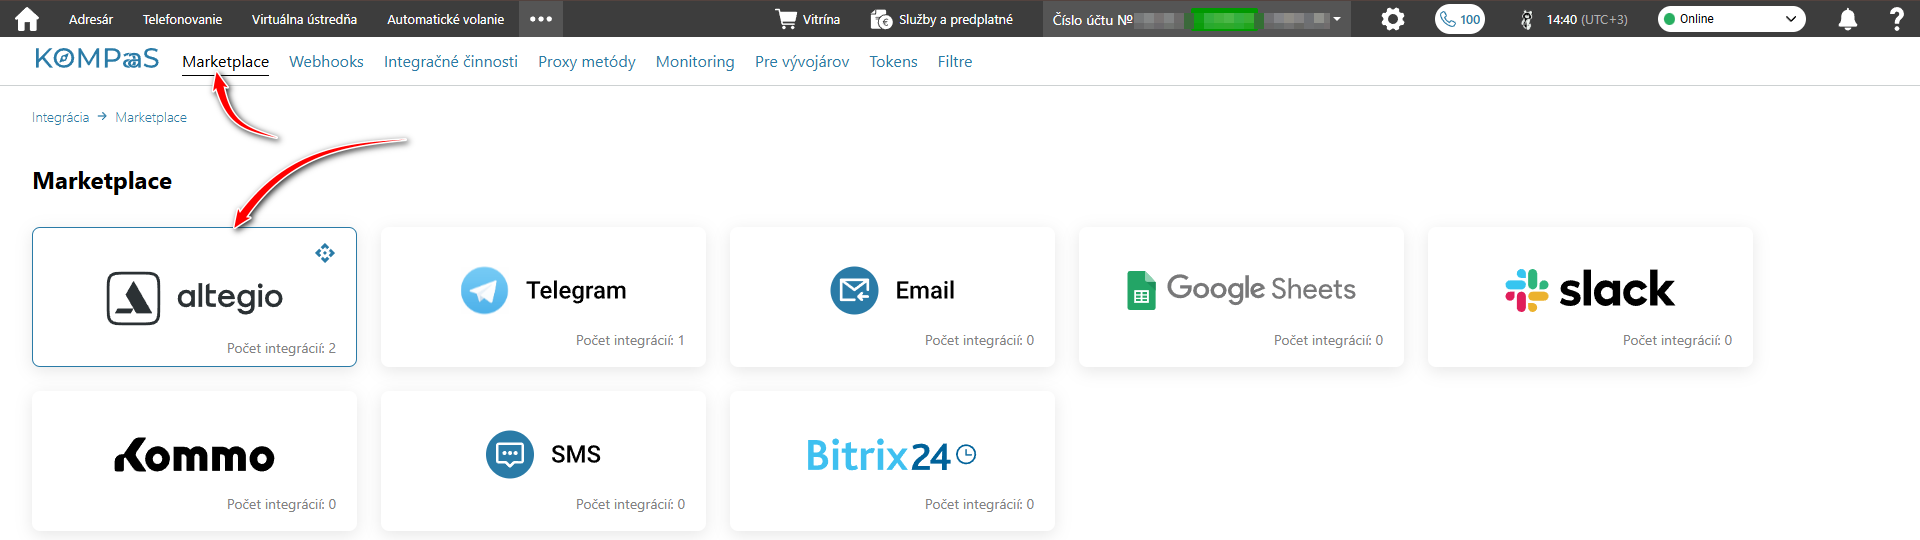Click the timezone plug icon
Screen dimensions: 1920x540
[x=1527, y=19]
